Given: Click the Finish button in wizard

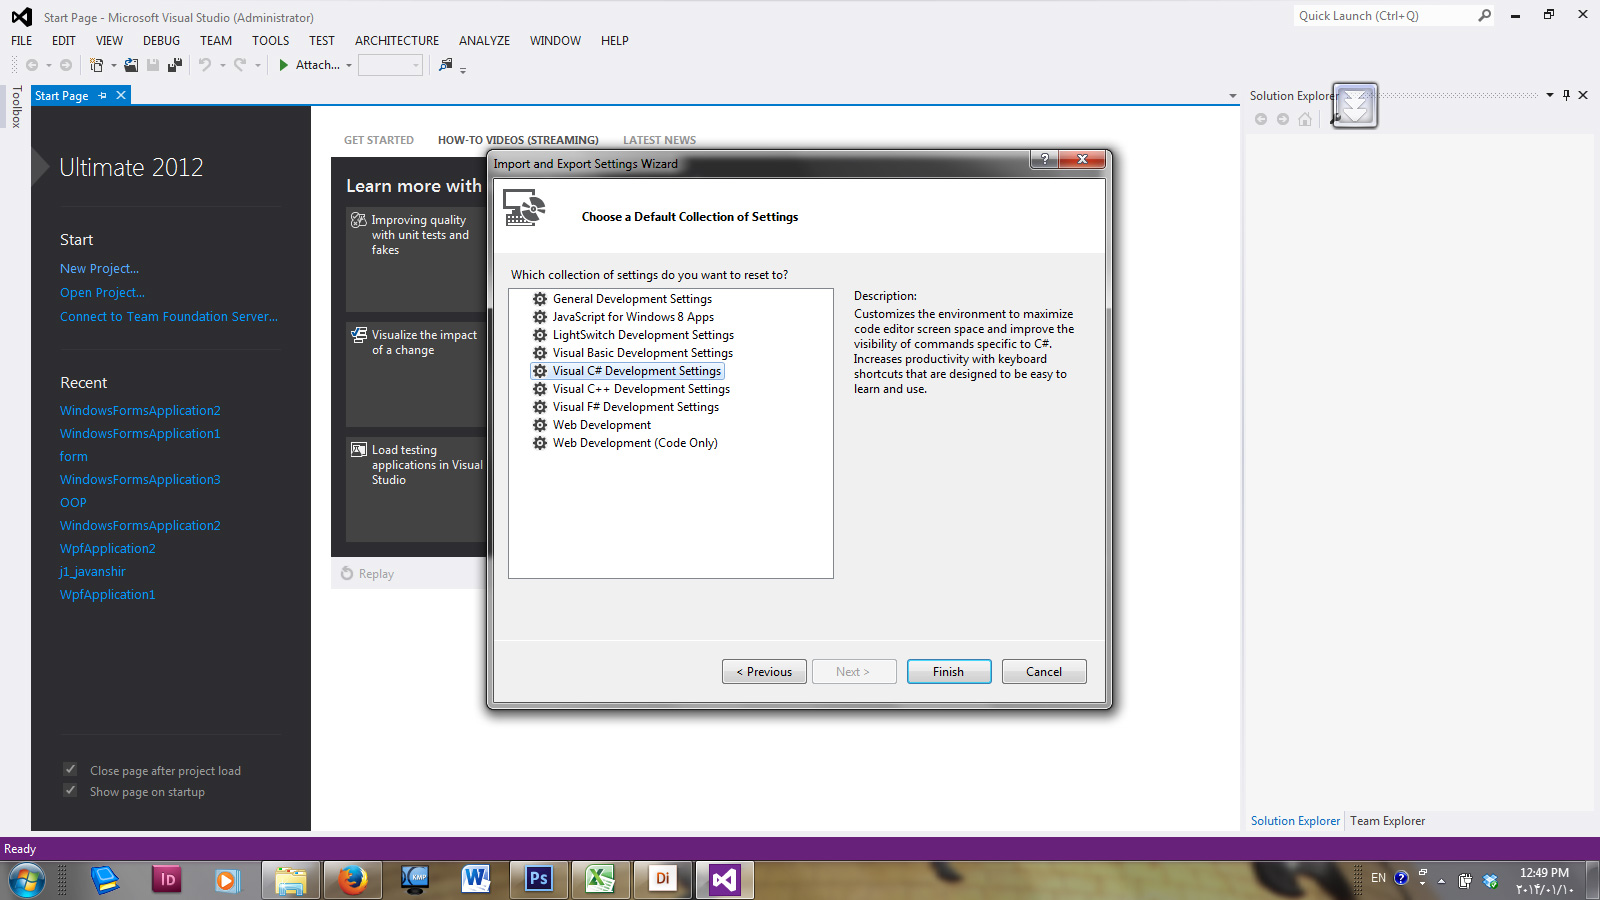Looking at the screenshot, I should [948, 672].
